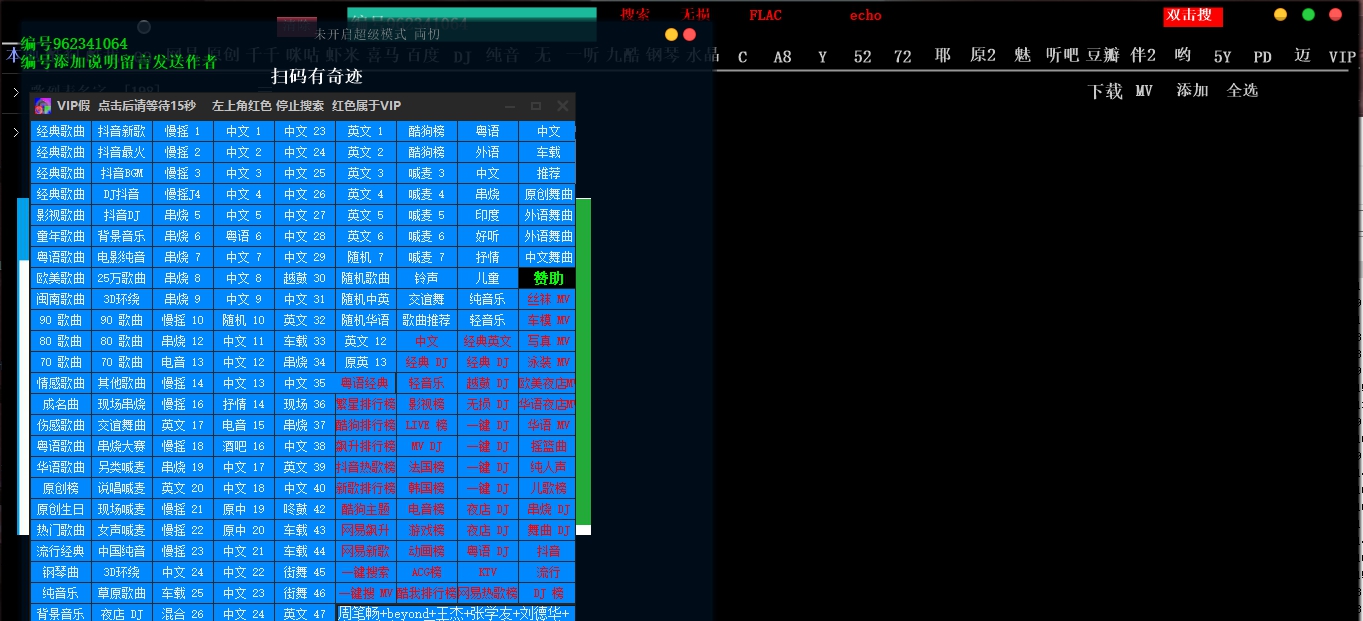Select the PD source icon
This screenshot has width=1363, height=621.
click(1262, 57)
